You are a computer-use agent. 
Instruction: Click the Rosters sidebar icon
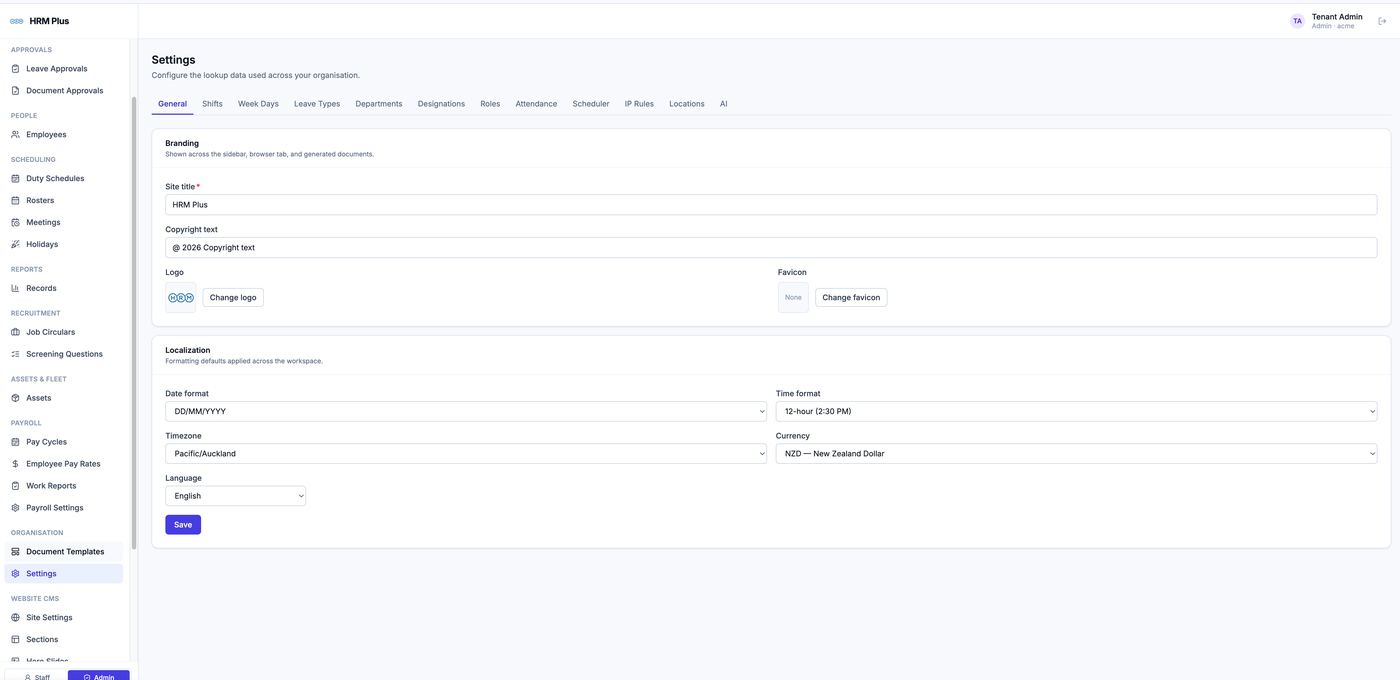coord(15,201)
